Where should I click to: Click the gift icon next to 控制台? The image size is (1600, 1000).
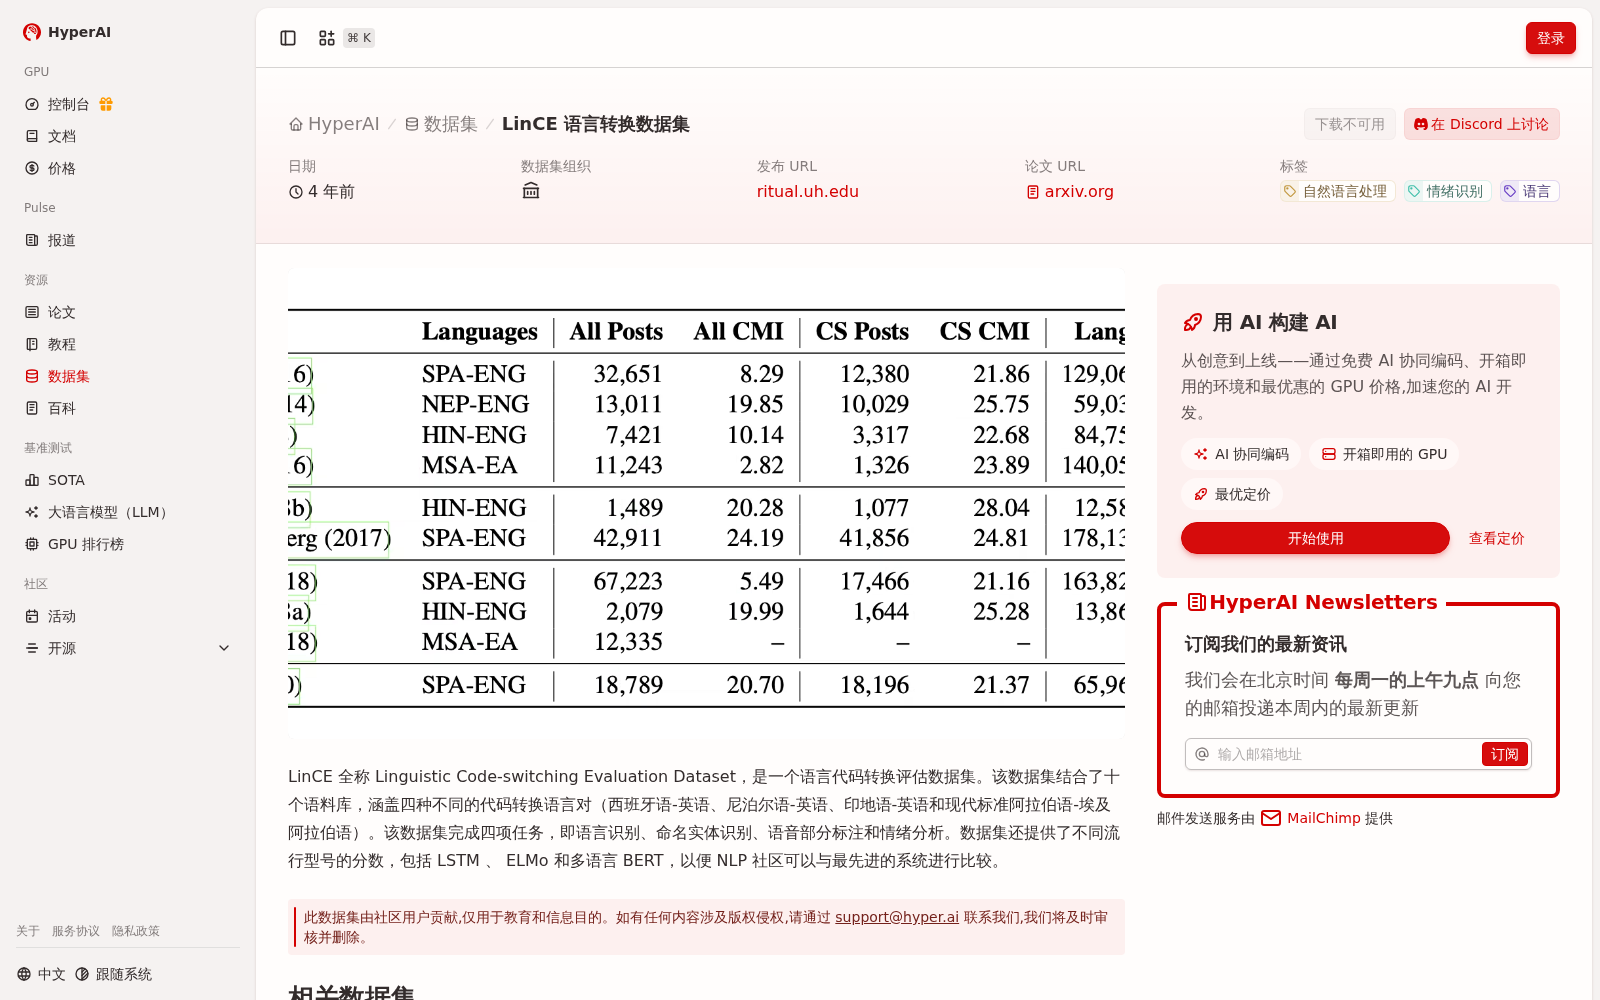(106, 104)
